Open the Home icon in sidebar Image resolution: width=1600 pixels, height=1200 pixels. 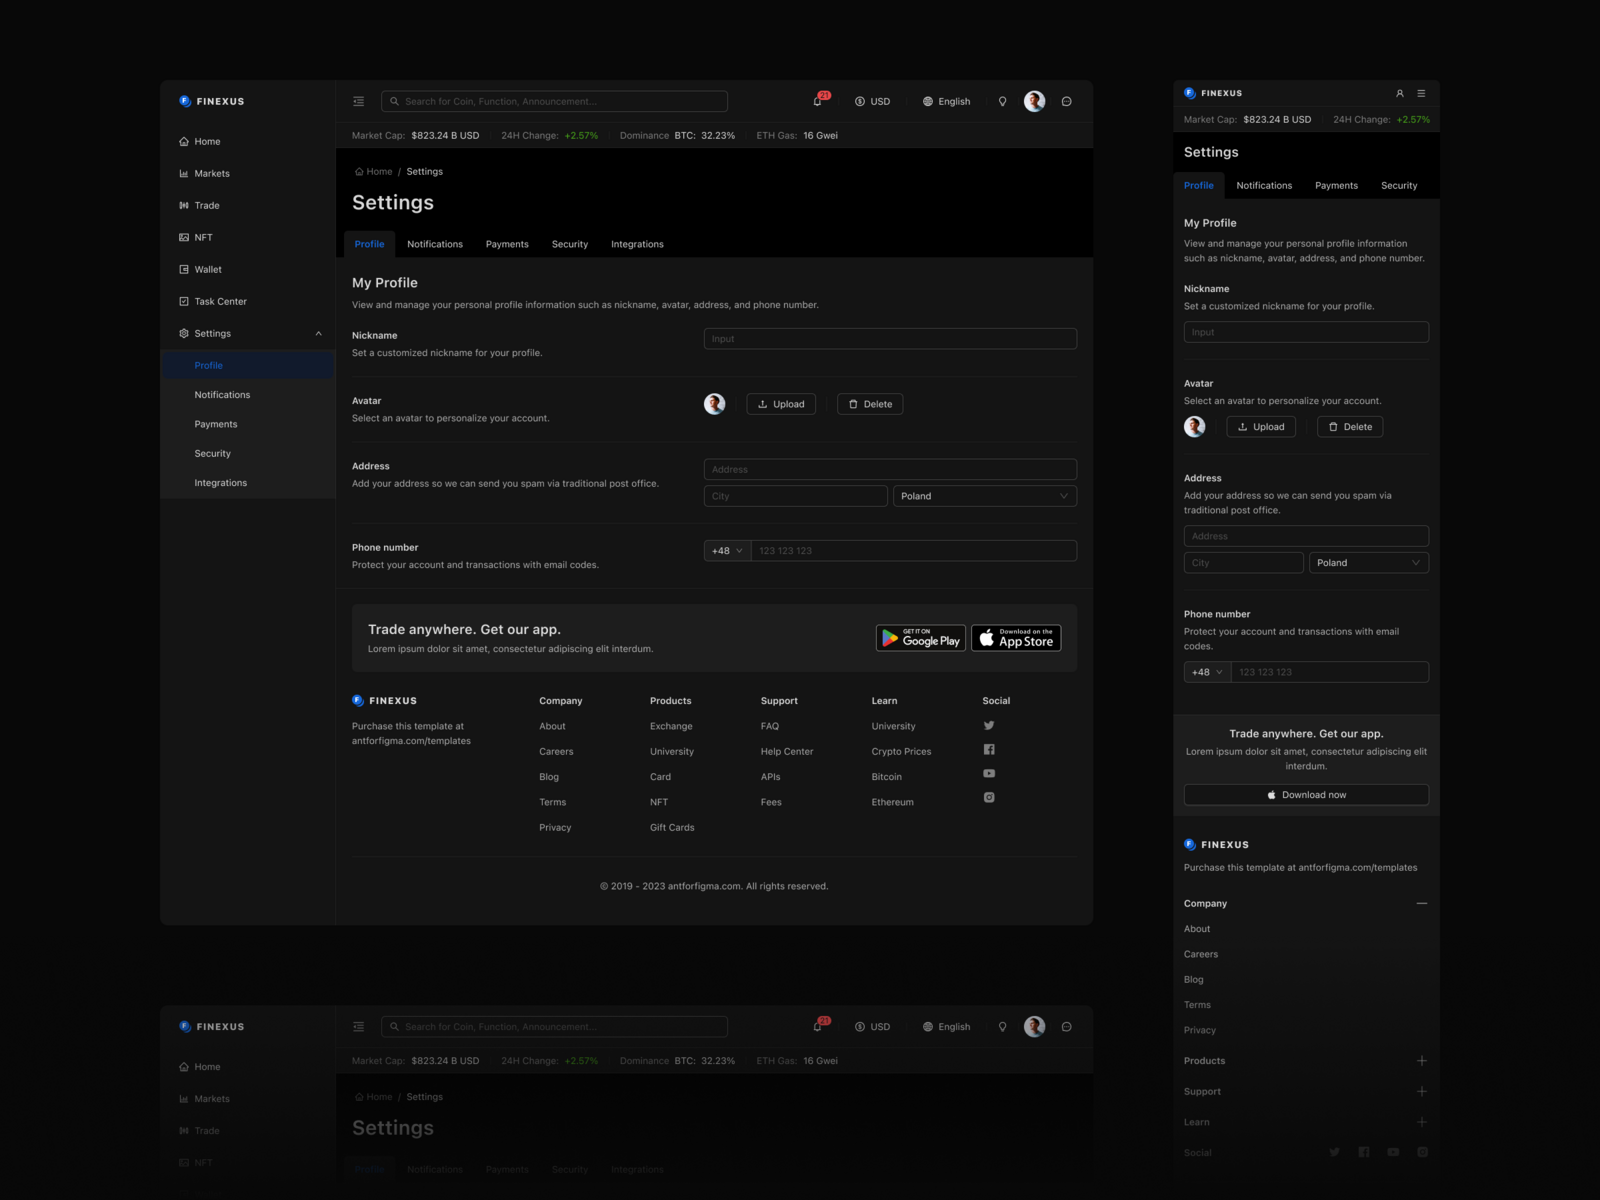click(x=184, y=141)
